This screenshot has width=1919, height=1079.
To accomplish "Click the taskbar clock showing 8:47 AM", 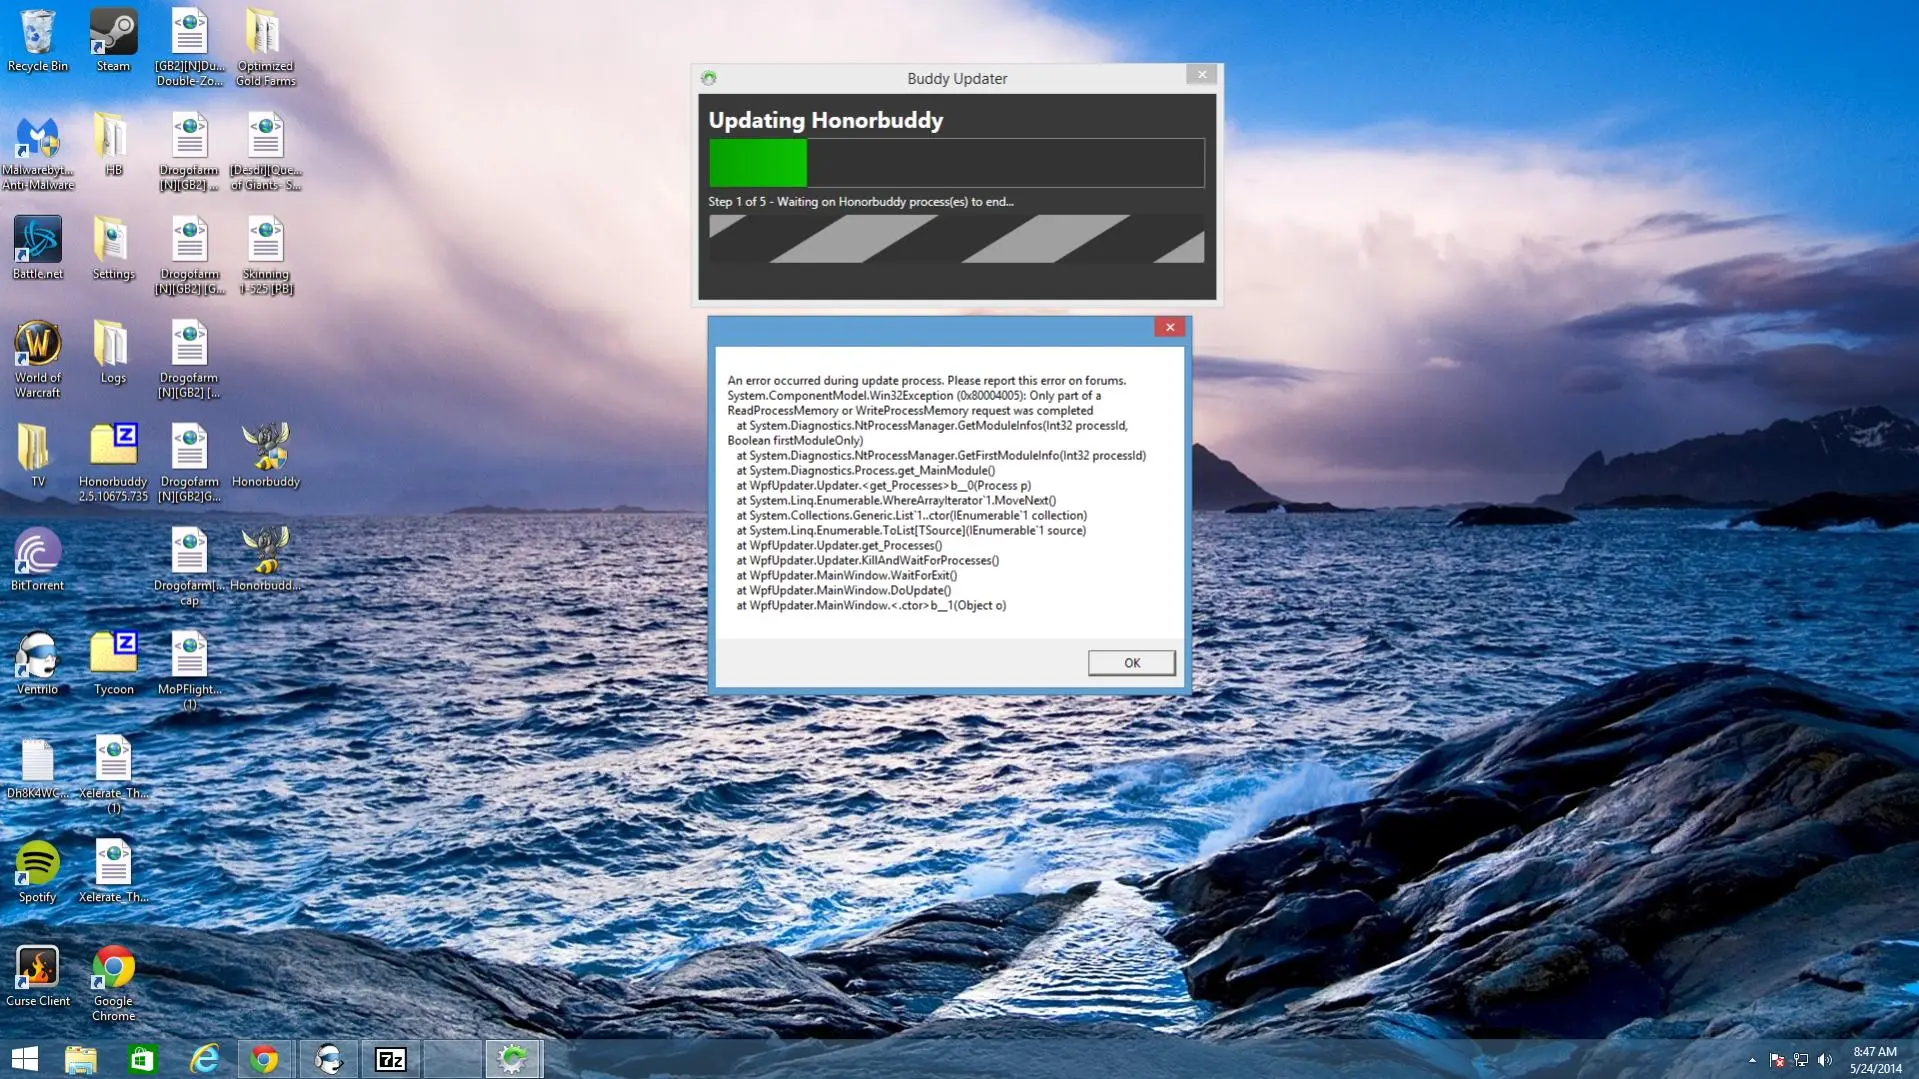I will [1875, 1059].
